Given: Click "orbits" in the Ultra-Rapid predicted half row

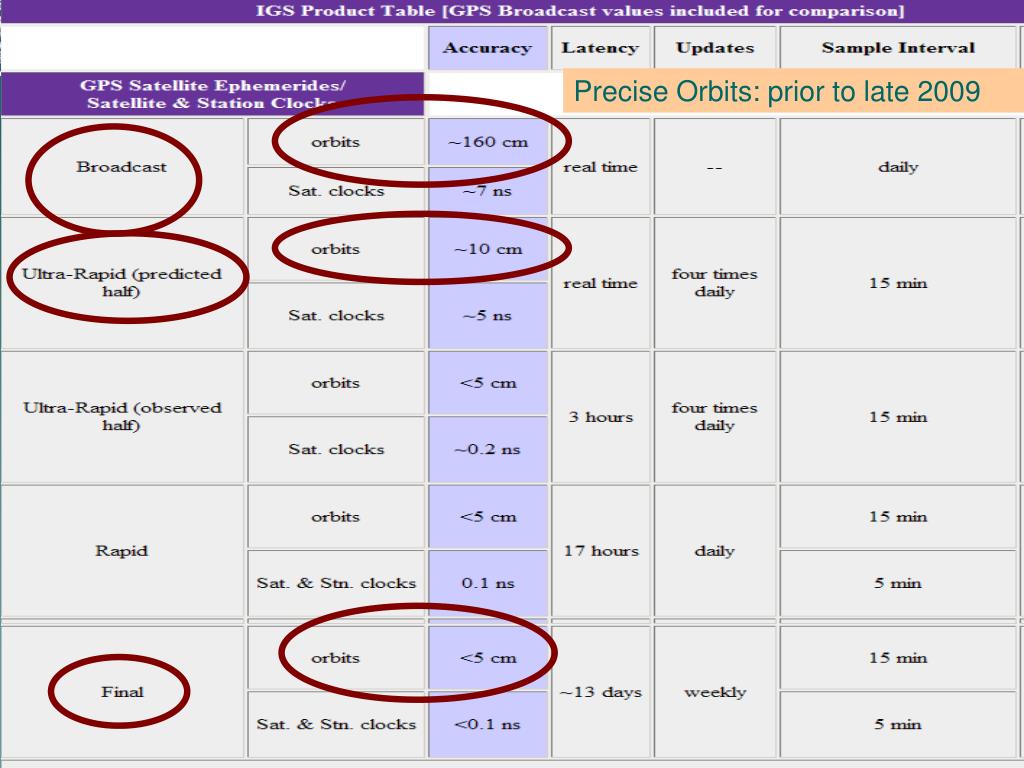Looking at the screenshot, I should pos(335,249).
